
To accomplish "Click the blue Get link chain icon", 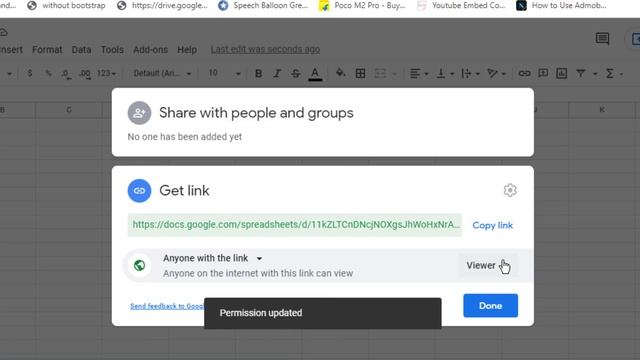I will pos(139,191).
